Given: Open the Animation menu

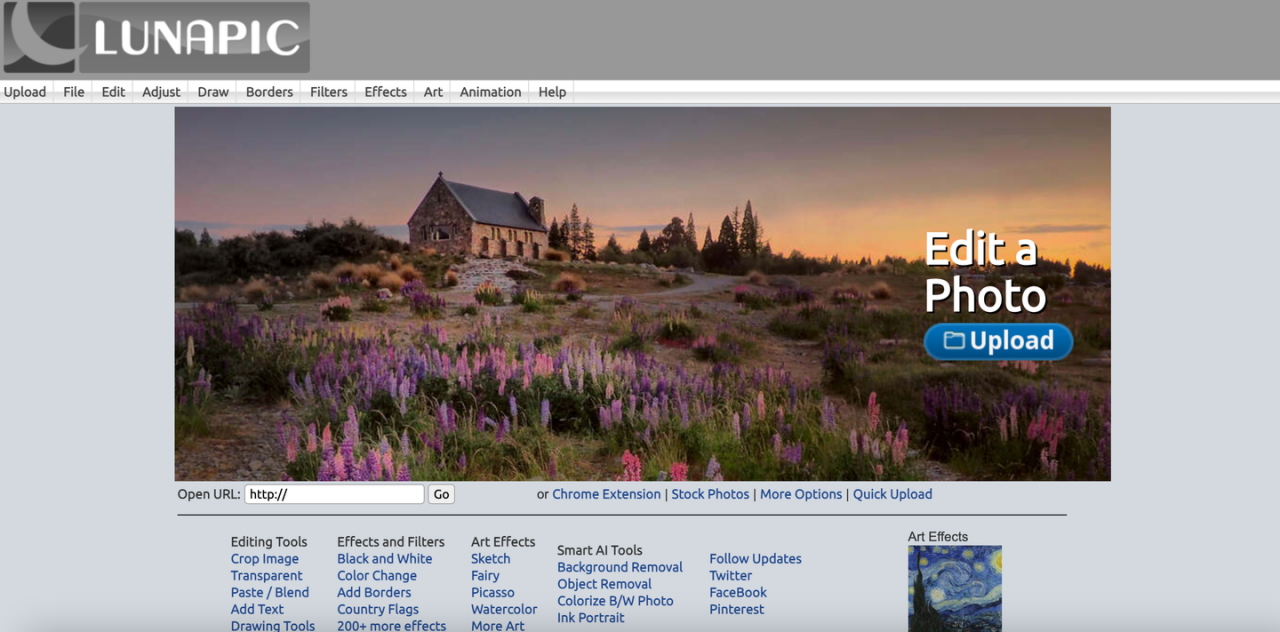Looking at the screenshot, I should point(490,92).
